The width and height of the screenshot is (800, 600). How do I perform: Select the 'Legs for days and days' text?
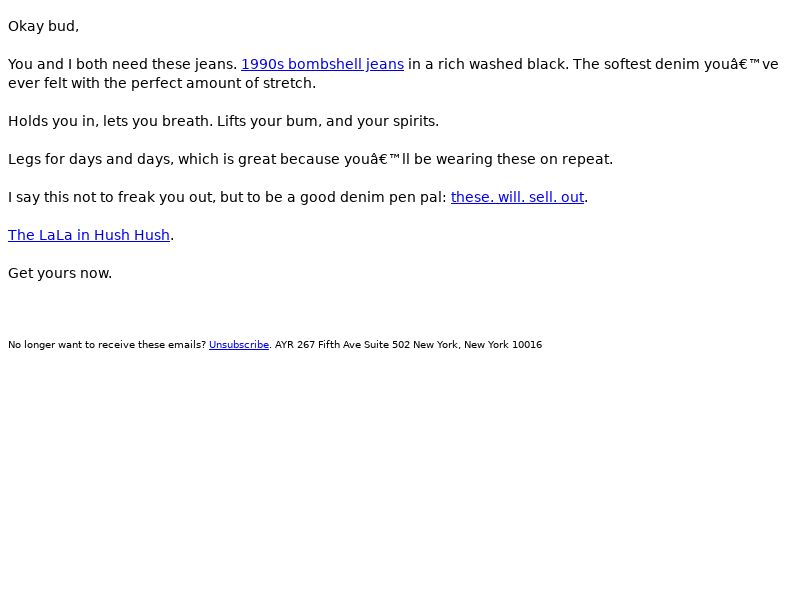[x=91, y=159]
